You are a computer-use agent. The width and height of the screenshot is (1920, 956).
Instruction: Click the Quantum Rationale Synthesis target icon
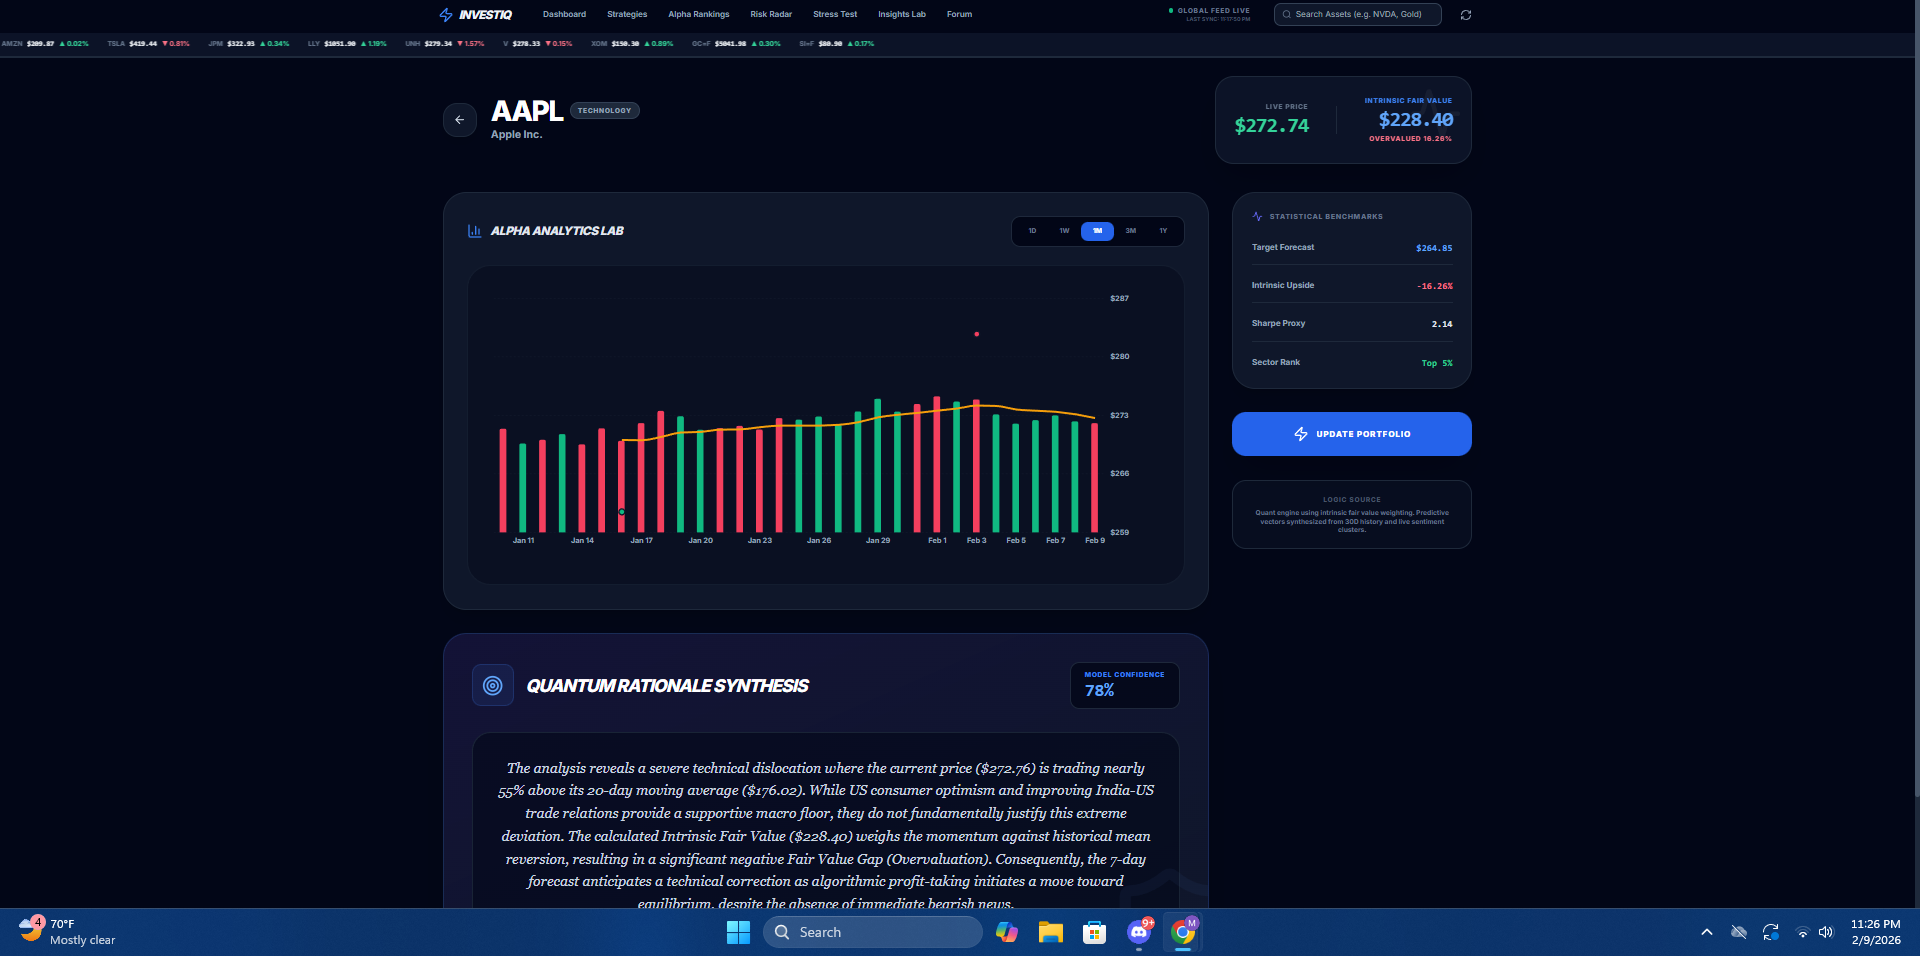493,685
